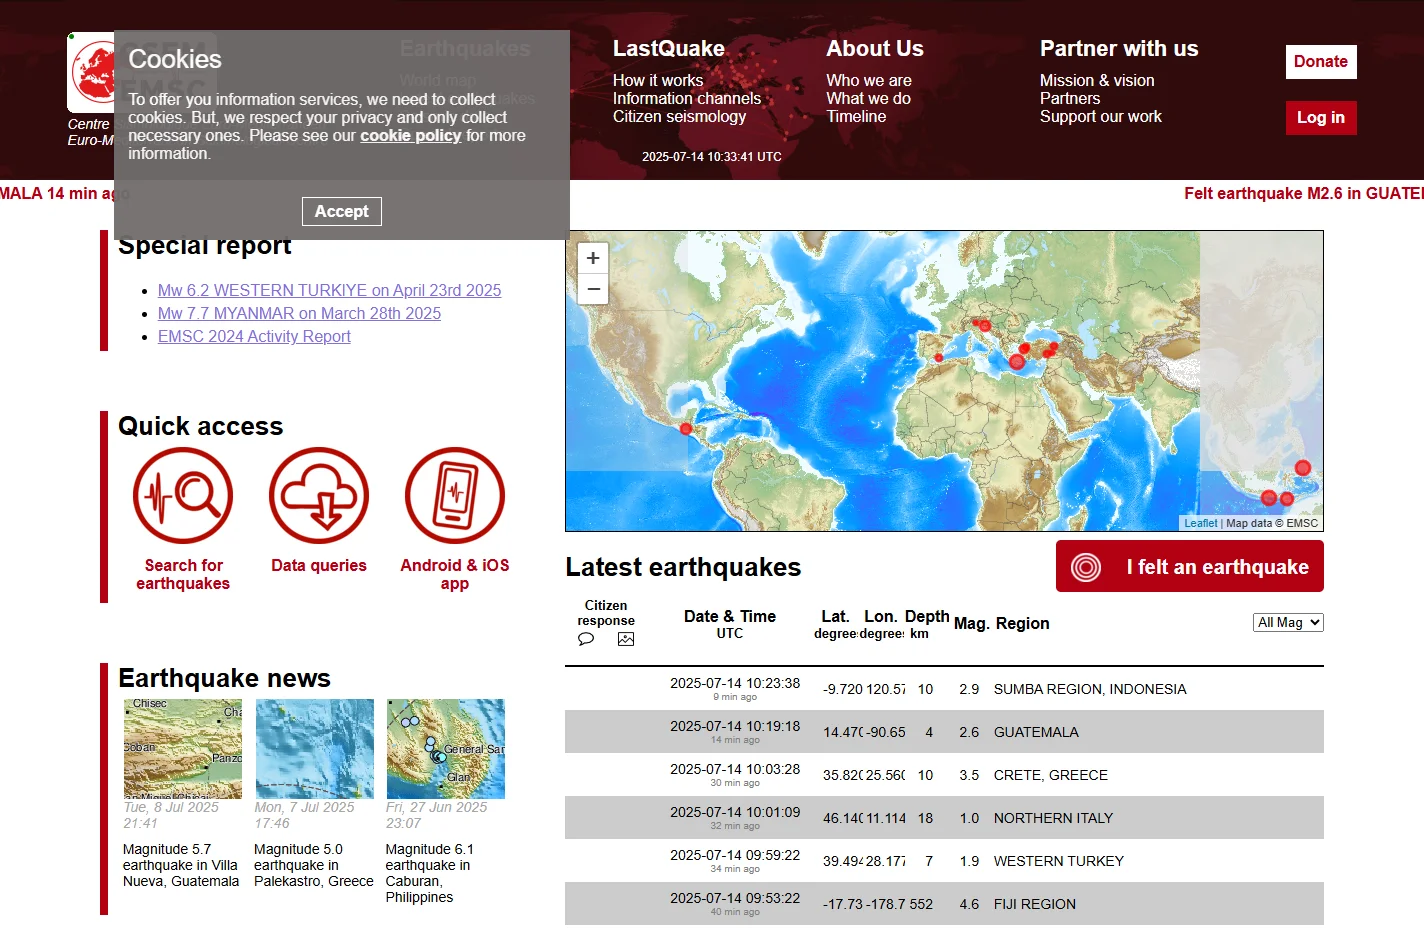Click the pictures column icon
The height and width of the screenshot is (933, 1424).
[626, 639]
